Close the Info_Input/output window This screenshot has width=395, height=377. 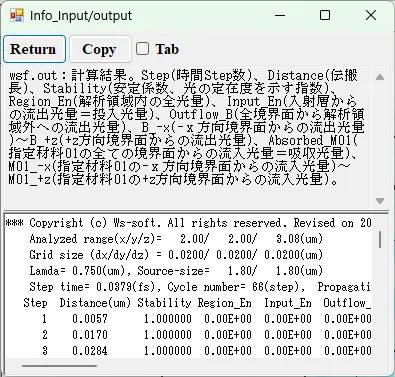click(371, 15)
